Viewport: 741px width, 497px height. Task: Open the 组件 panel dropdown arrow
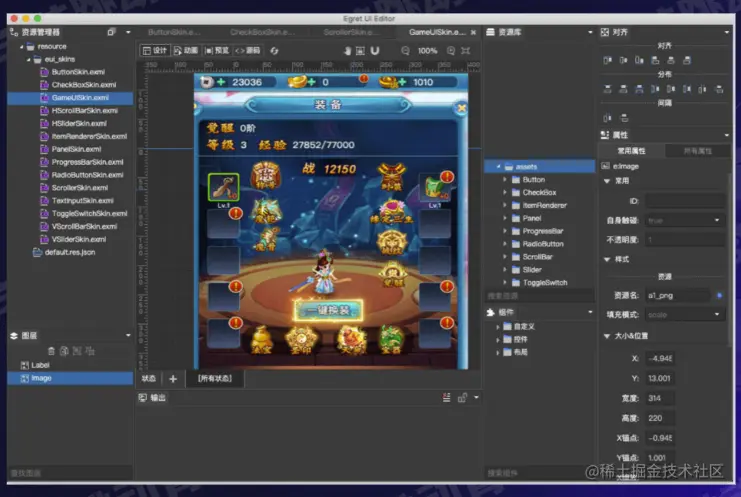(590, 312)
